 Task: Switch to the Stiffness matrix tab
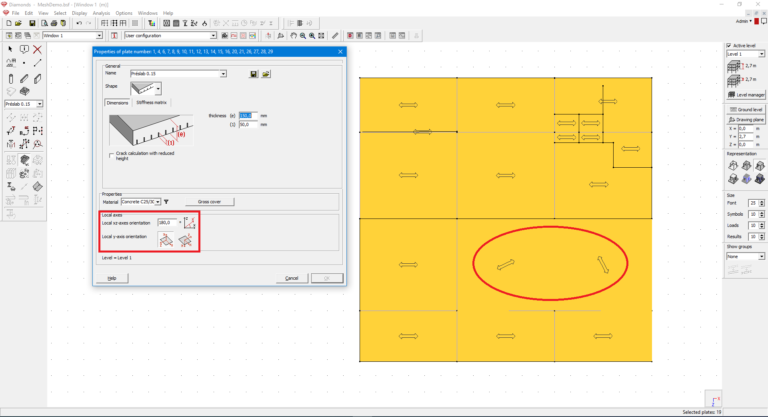[151, 102]
